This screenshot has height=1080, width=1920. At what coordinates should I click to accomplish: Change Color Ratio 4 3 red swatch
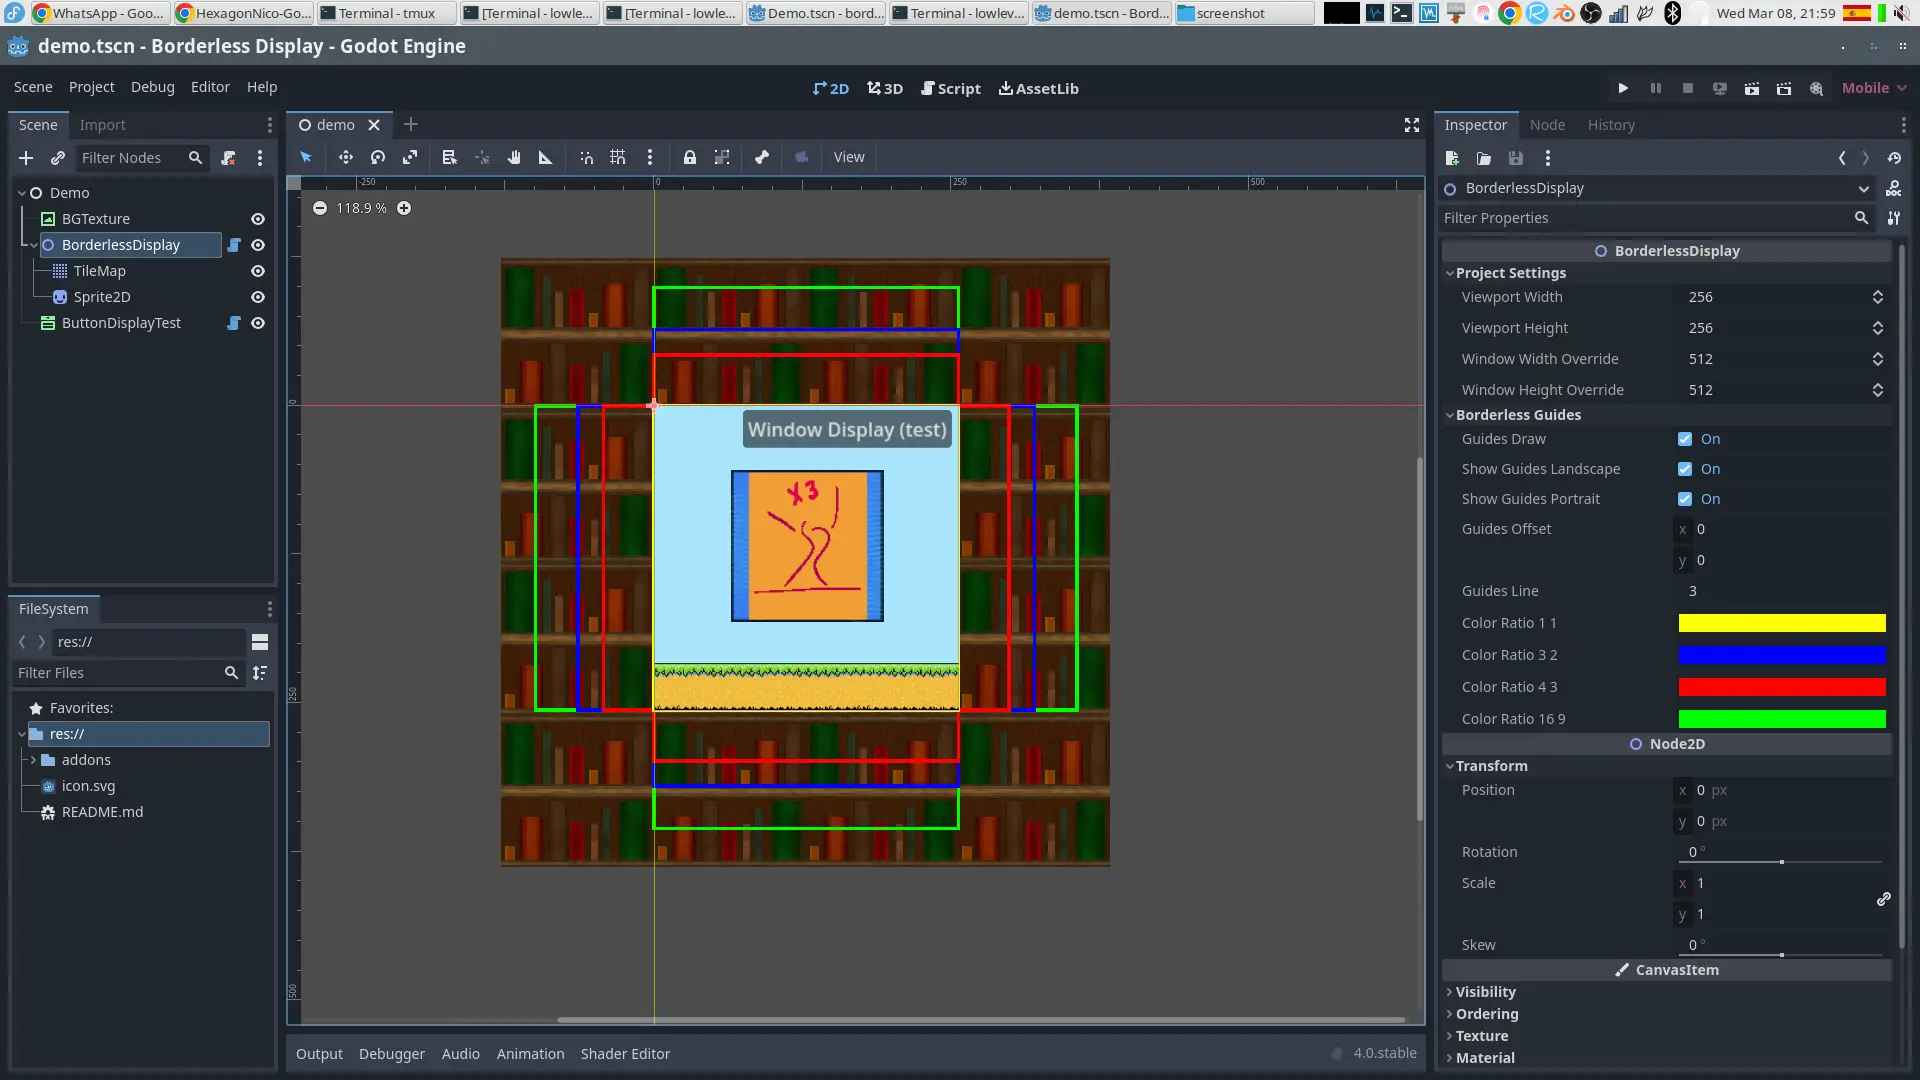1782,687
